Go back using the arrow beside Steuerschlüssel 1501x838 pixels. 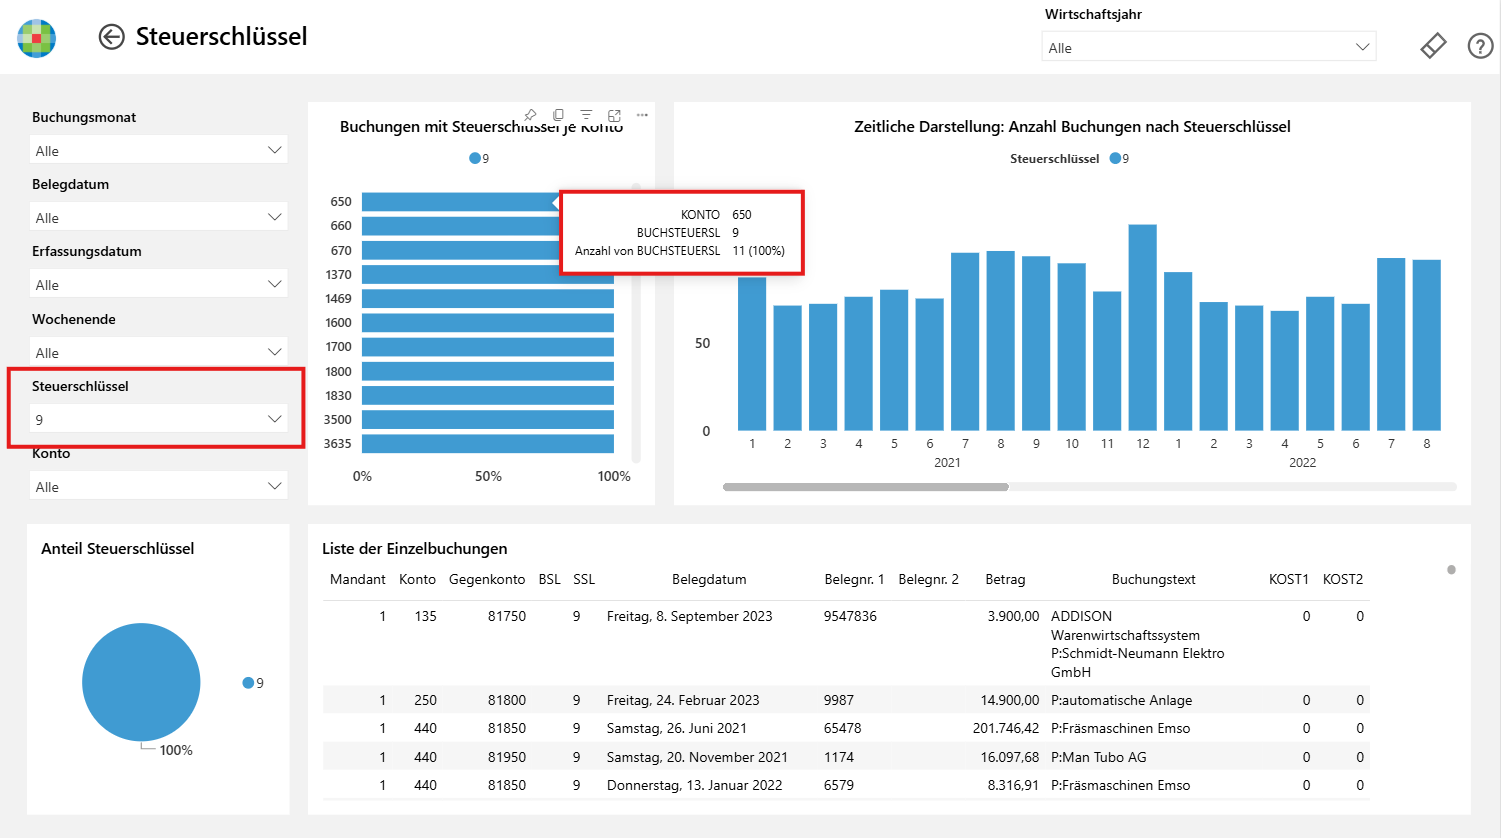(x=111, y=37)
